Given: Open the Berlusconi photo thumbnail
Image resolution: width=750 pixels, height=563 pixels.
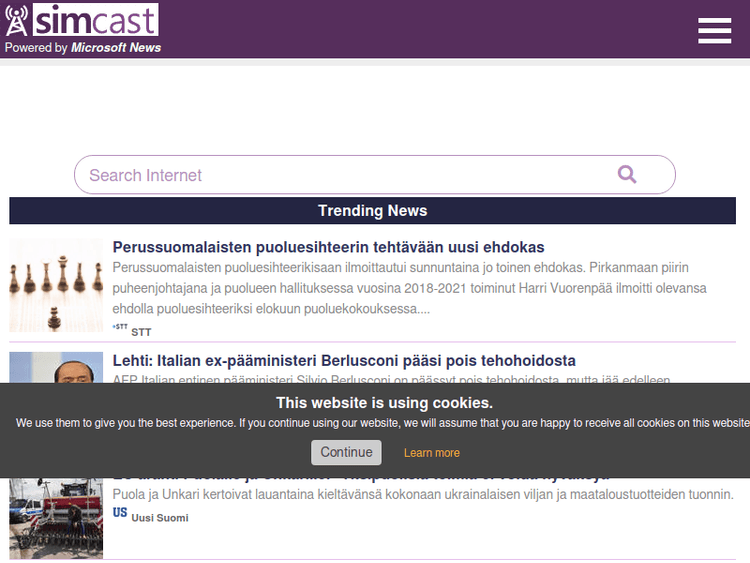Looking at the screenshot, I should pyautogui.click(x=56, y=367).
